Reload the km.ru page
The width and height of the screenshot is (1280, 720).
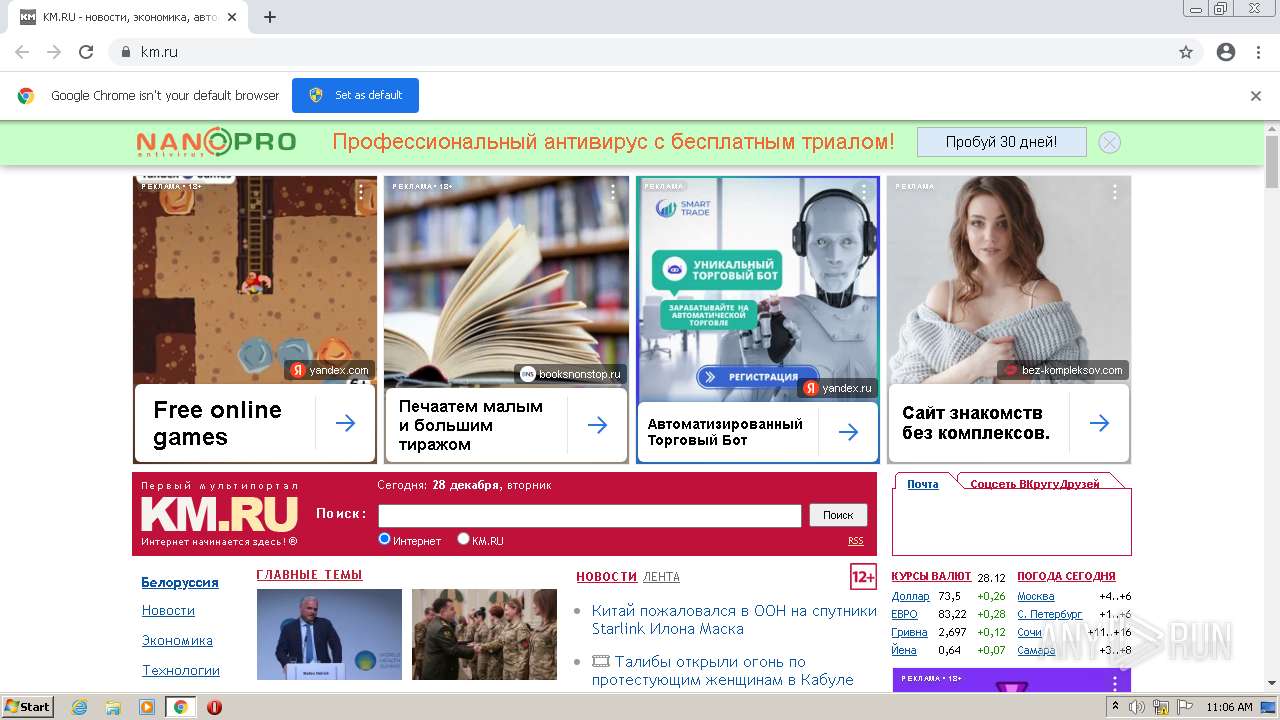tap(86, 52)
